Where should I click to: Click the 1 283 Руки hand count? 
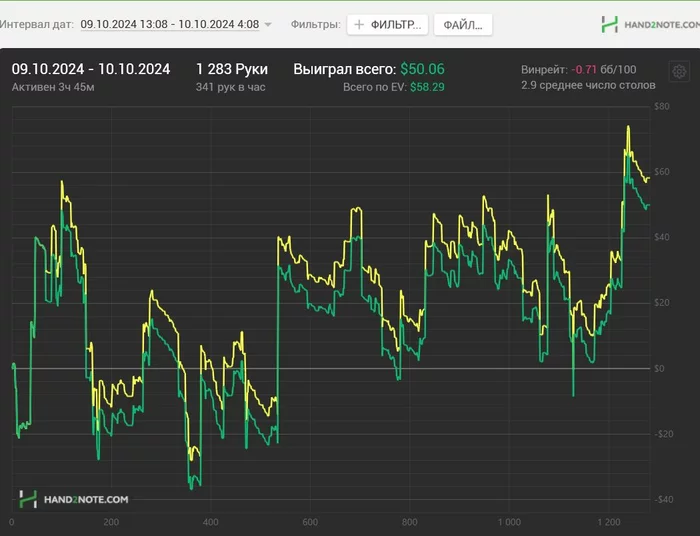click(232, 69)
